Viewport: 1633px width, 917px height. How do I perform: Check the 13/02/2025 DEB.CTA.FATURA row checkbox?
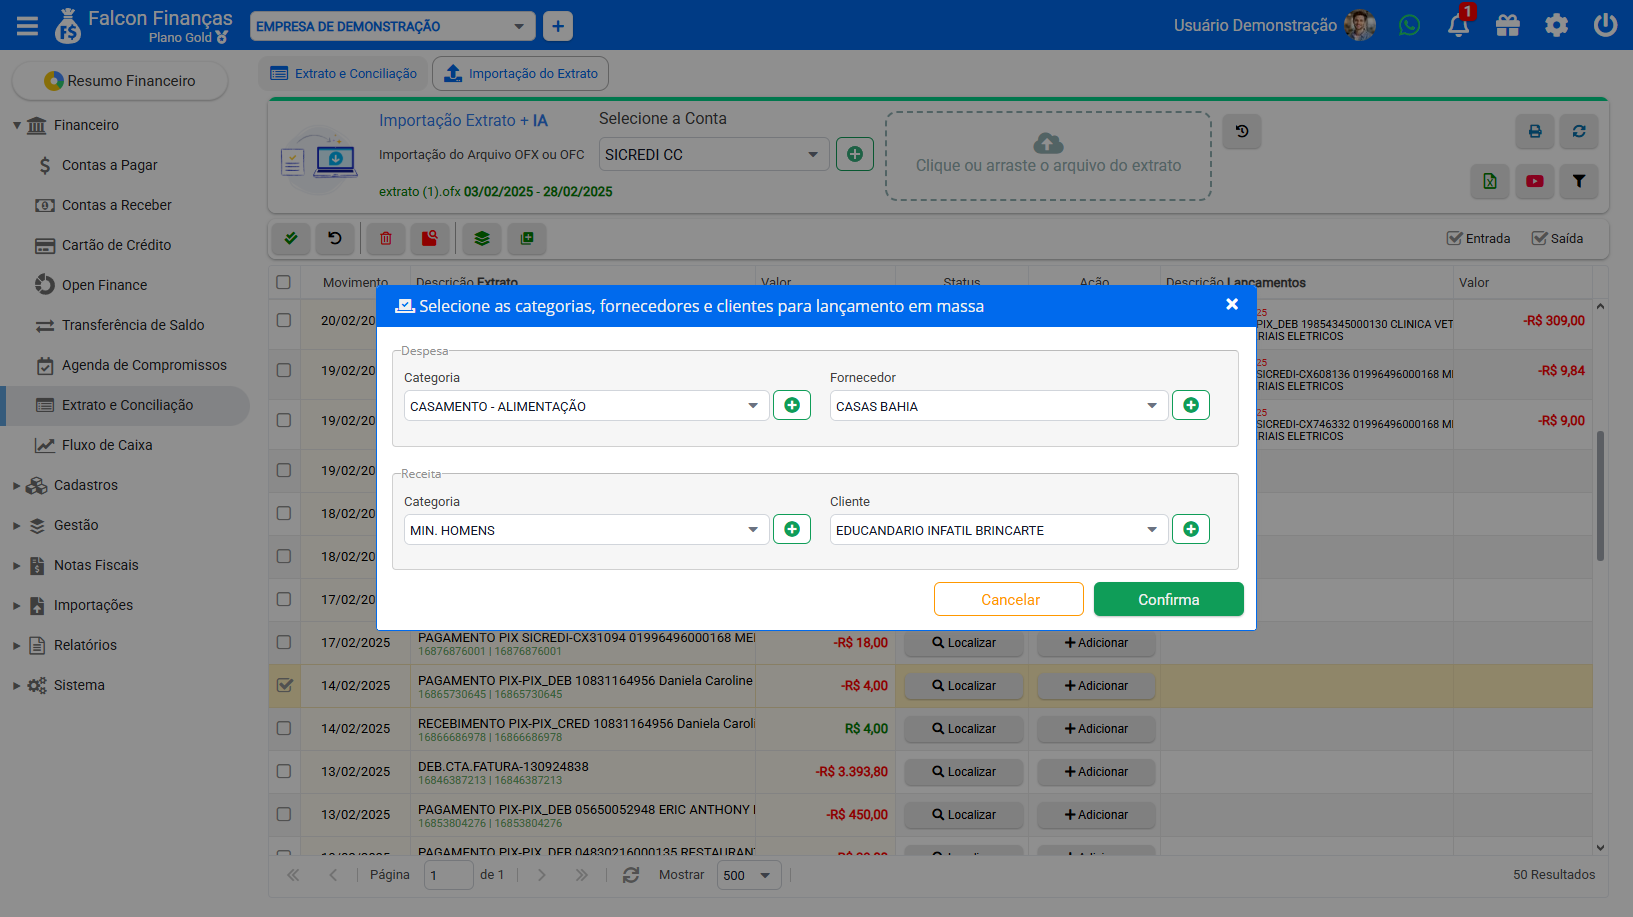click(284, 771)
